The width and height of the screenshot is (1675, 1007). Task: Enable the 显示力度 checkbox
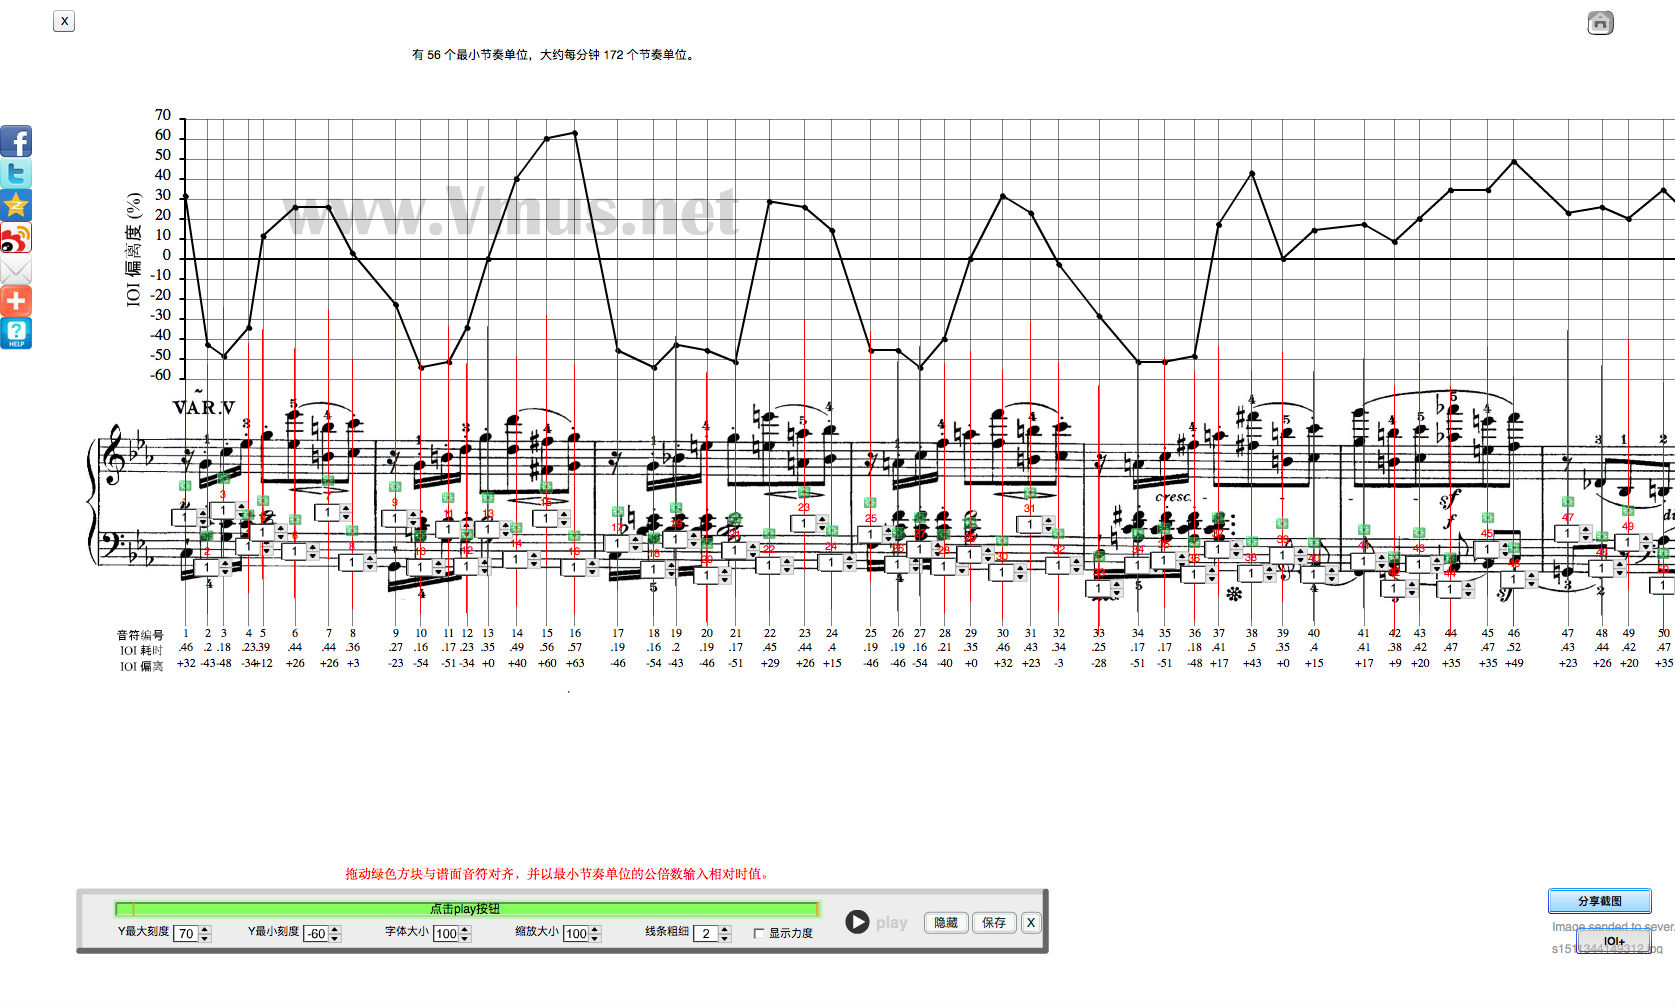(x=759, y=933)
